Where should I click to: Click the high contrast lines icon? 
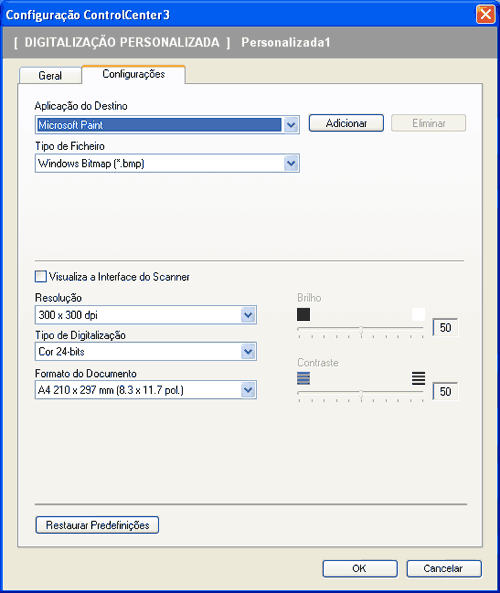pyautogui.click(x=418, y=378)
